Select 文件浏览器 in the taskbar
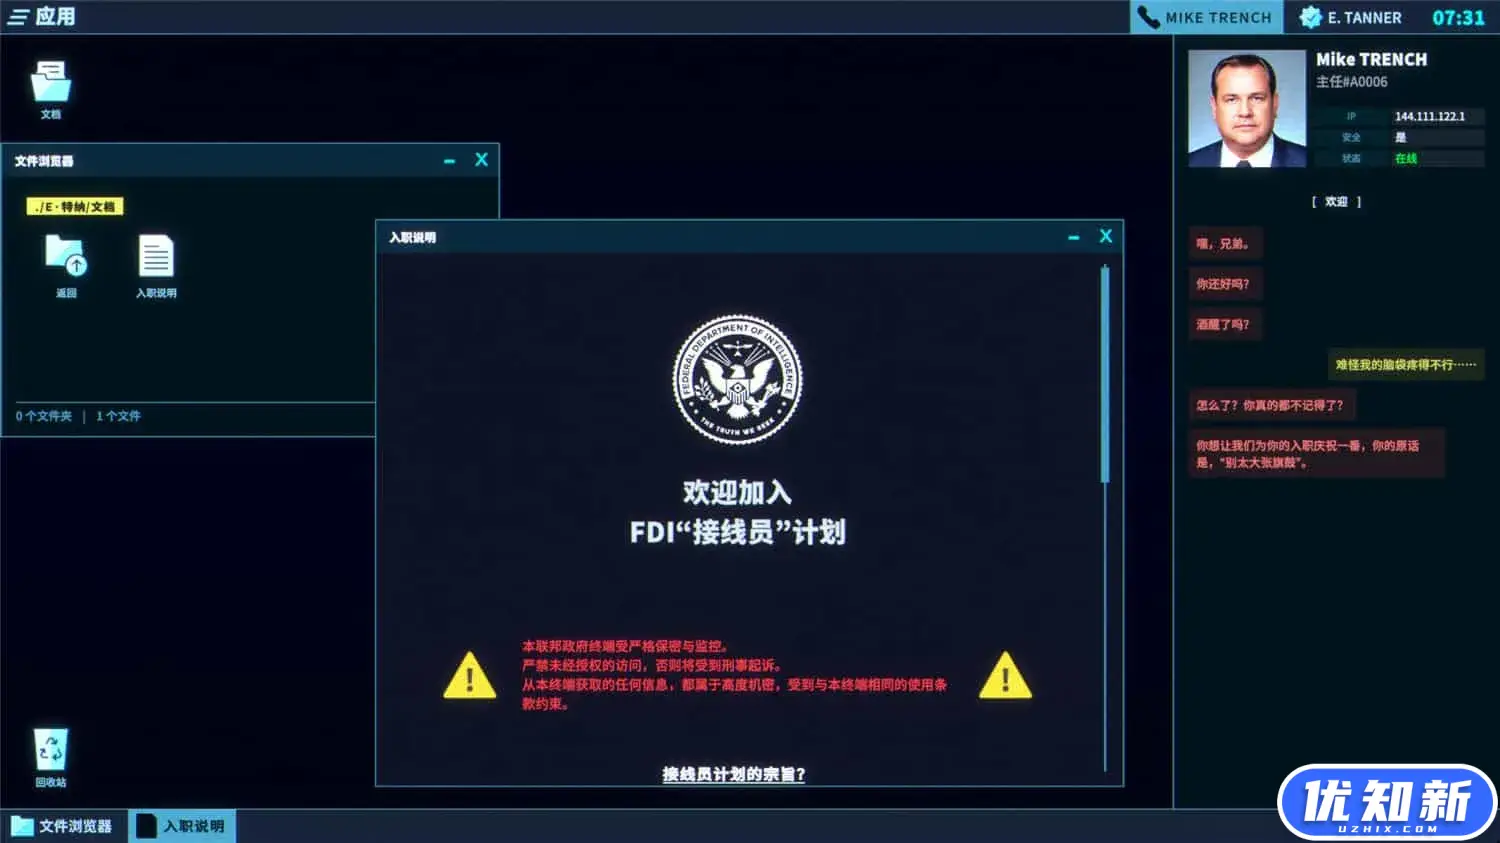The width and height of the screenshot is (1500, 843). tap(63, 826)
